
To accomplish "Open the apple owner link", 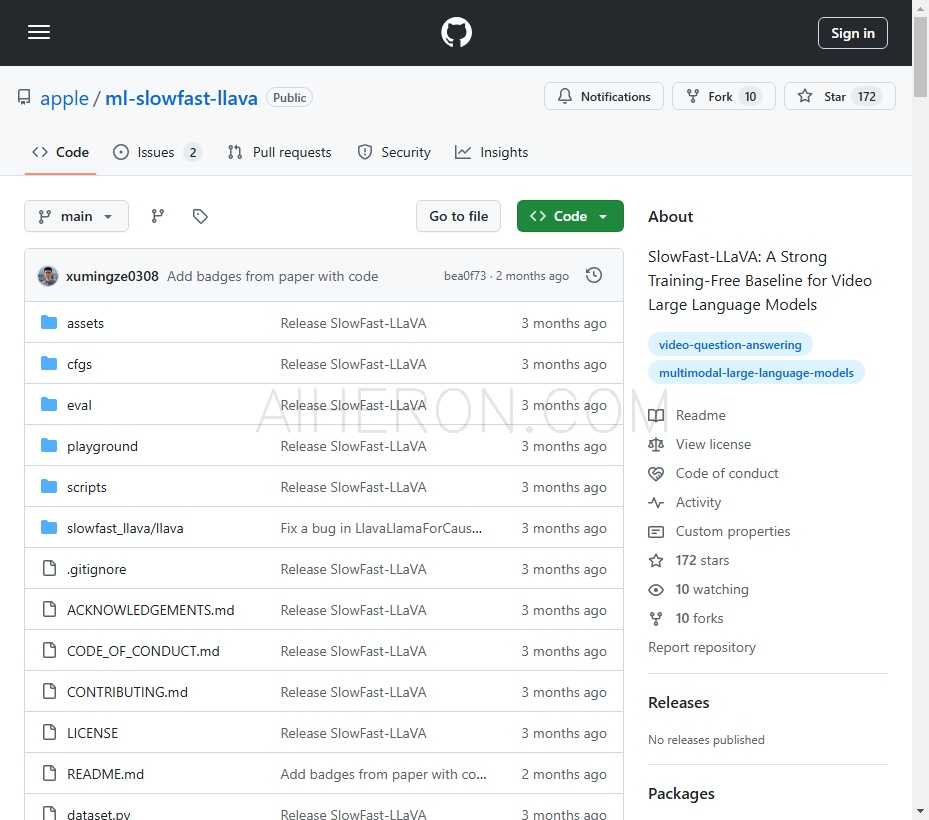I will point(64,98).
